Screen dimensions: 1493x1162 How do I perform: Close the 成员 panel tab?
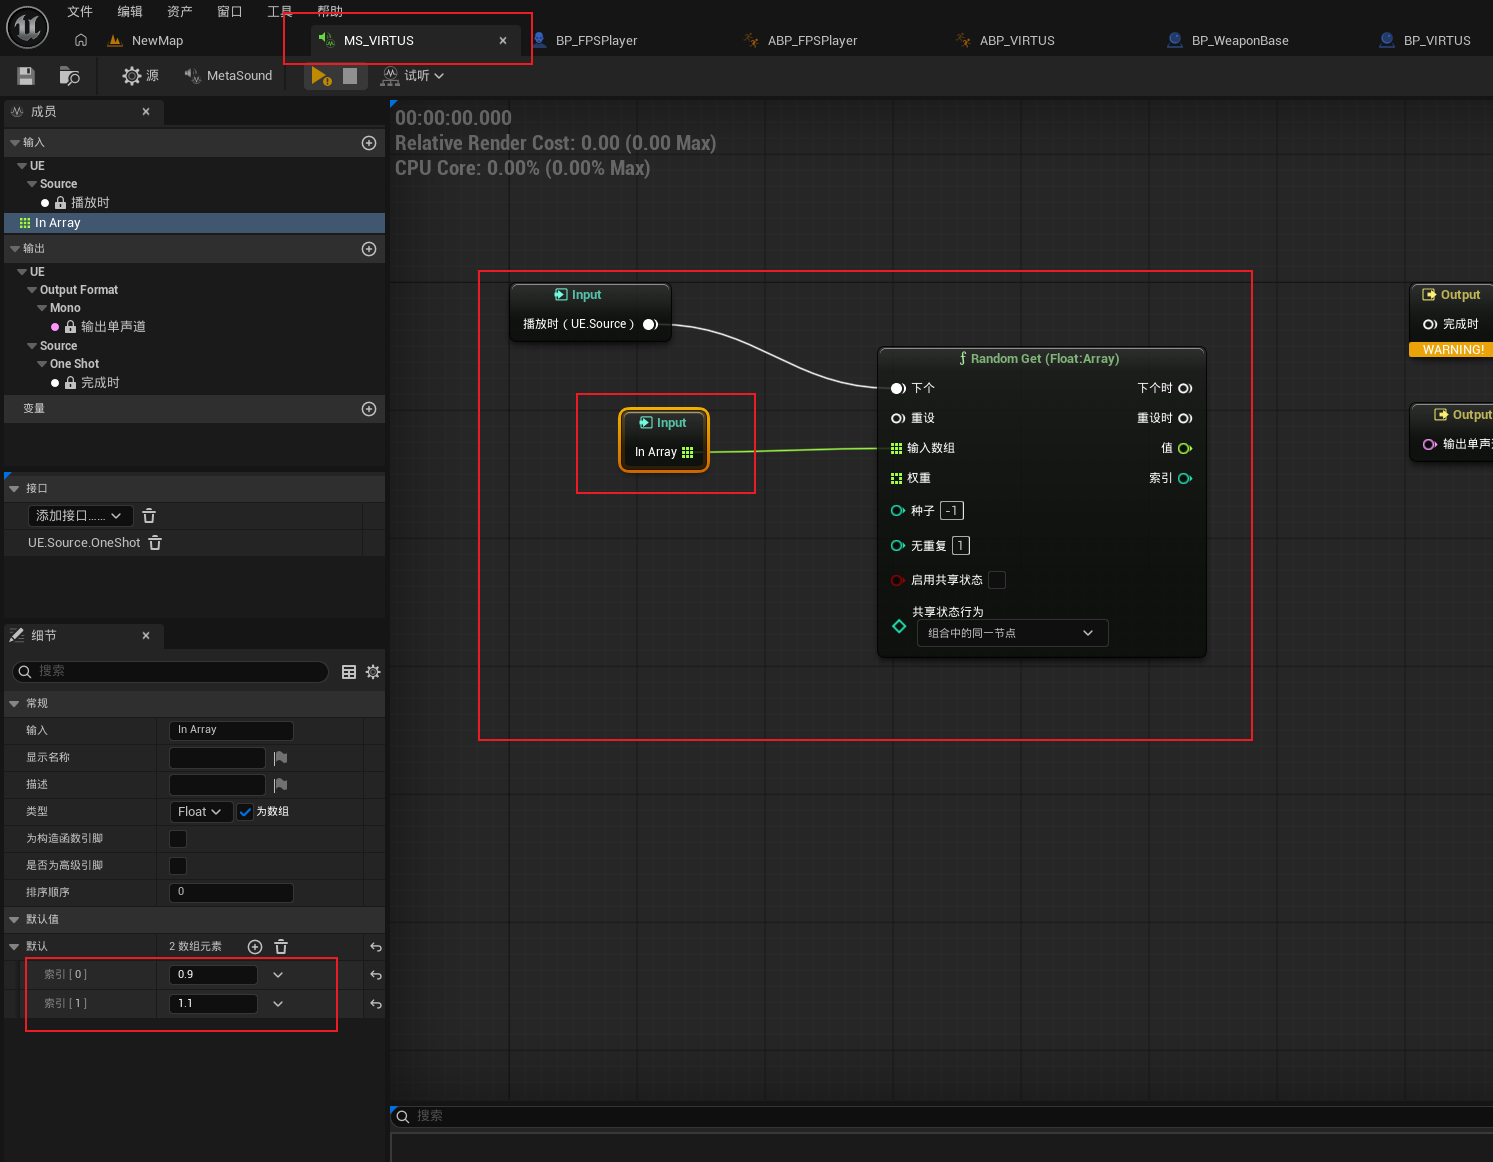point(146,112)
